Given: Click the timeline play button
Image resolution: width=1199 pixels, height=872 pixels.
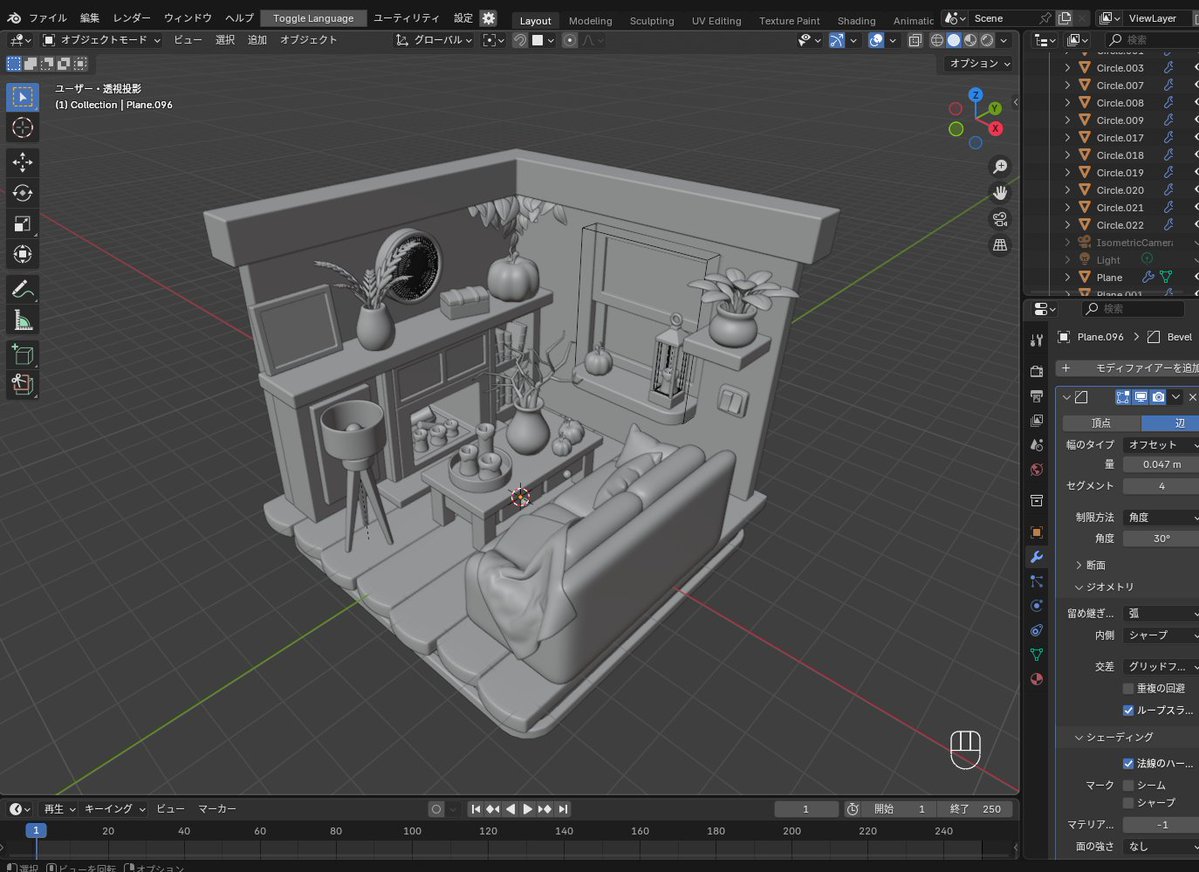Looking at the screenshot, I should tap(527, 809).
